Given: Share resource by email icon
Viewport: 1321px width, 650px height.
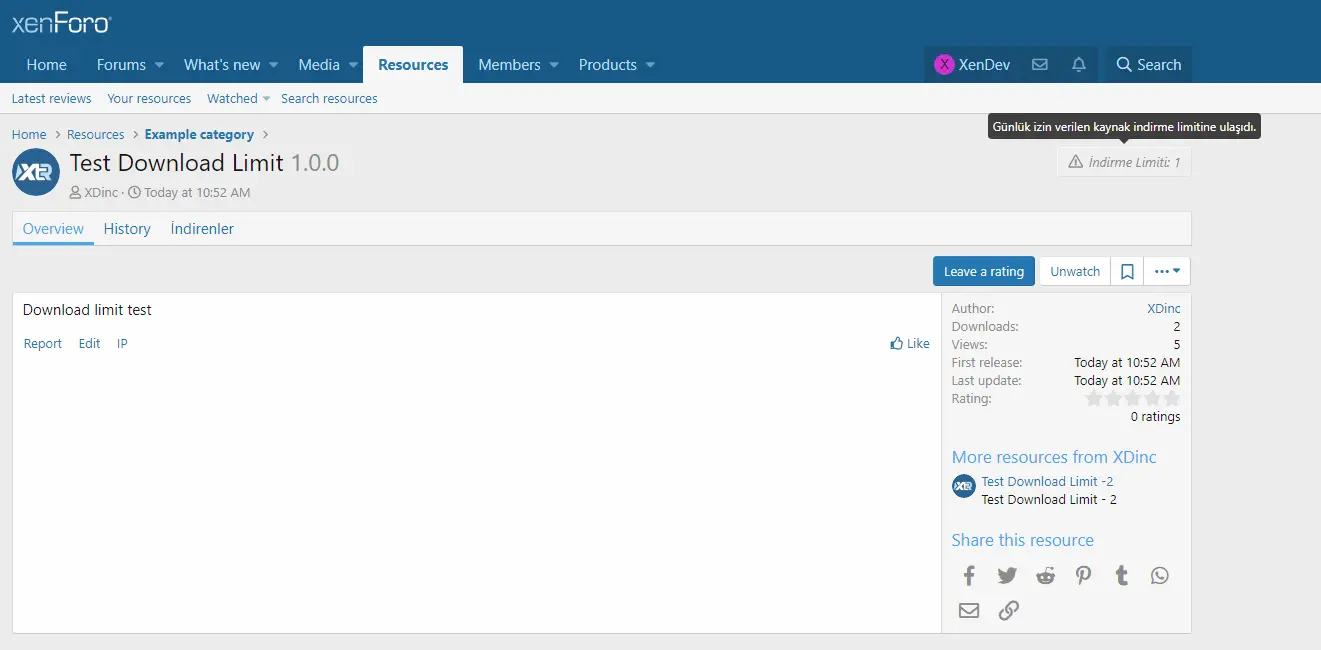Looking at the screenshot, I should click(x=969, y=610).
